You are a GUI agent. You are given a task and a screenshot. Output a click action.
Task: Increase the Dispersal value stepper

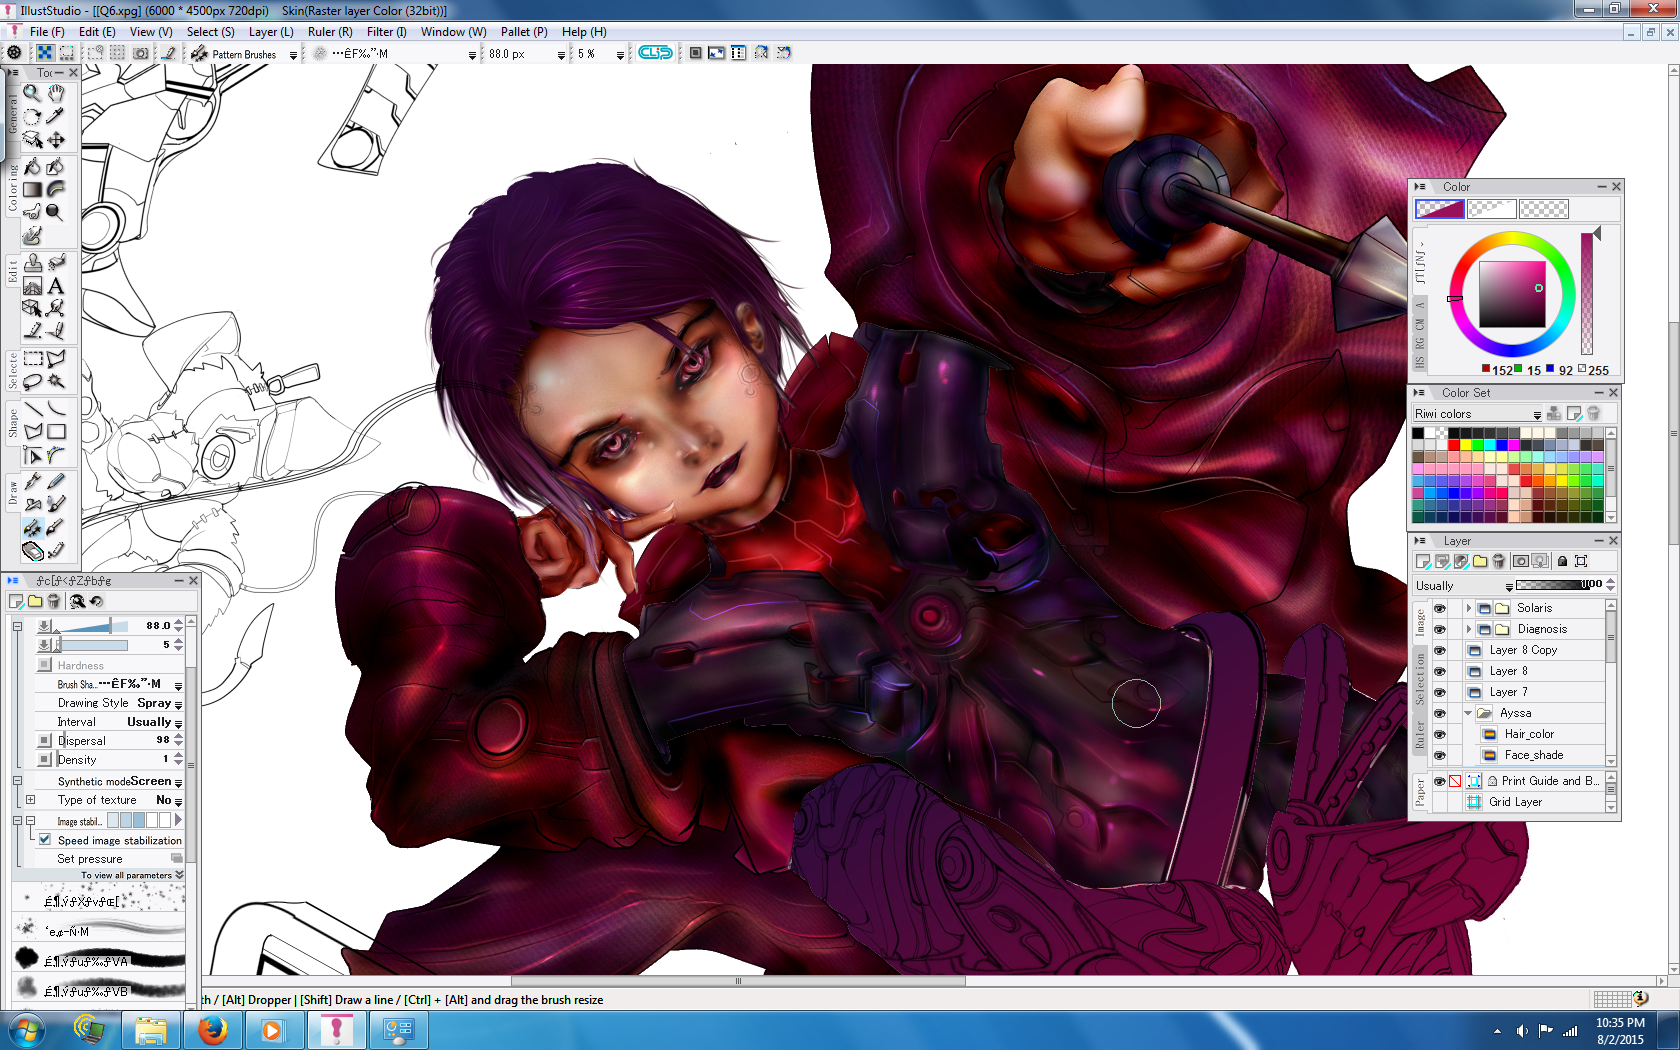tap(178, 736)
